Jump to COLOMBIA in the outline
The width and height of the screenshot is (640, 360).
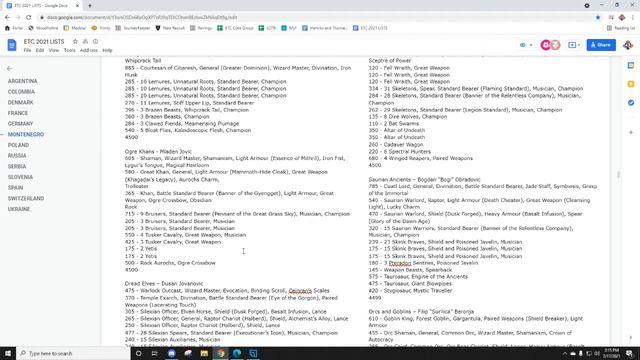(21, 92)
